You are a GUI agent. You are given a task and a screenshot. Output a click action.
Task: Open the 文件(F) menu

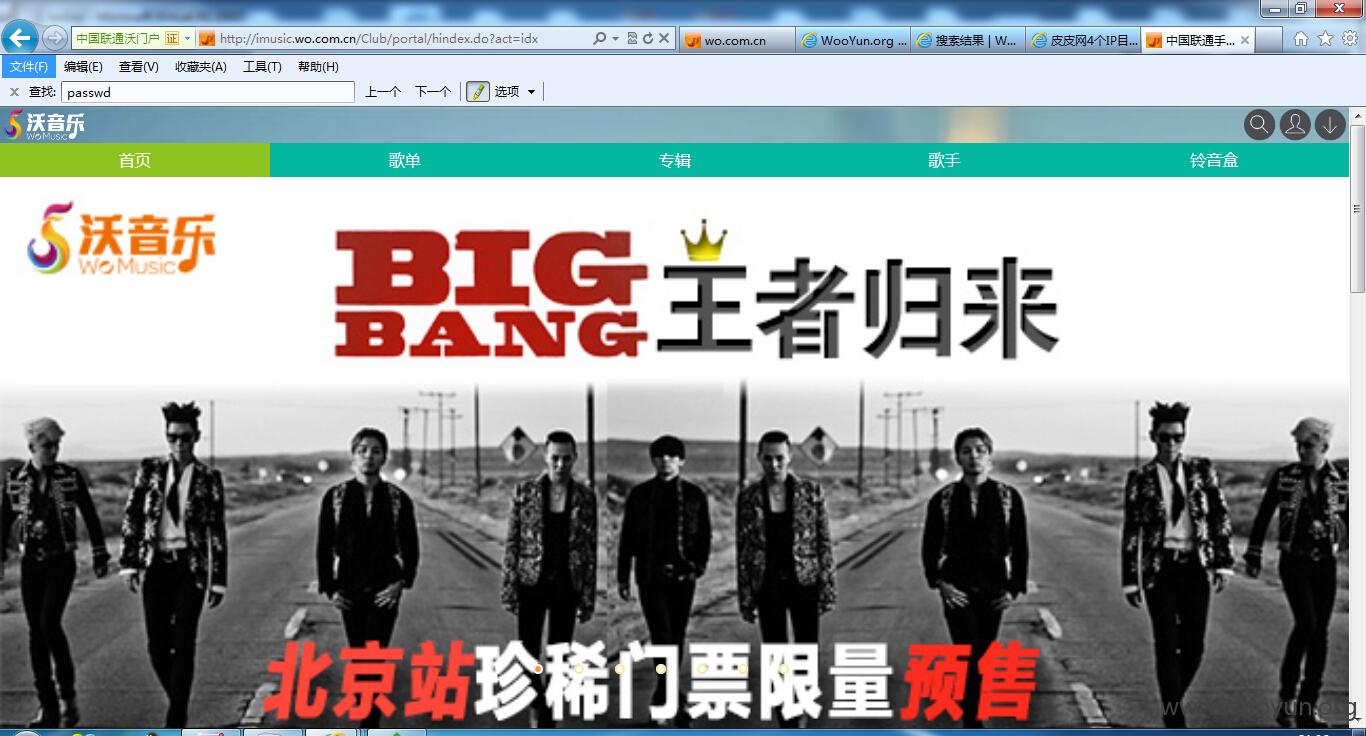(29, 67)
